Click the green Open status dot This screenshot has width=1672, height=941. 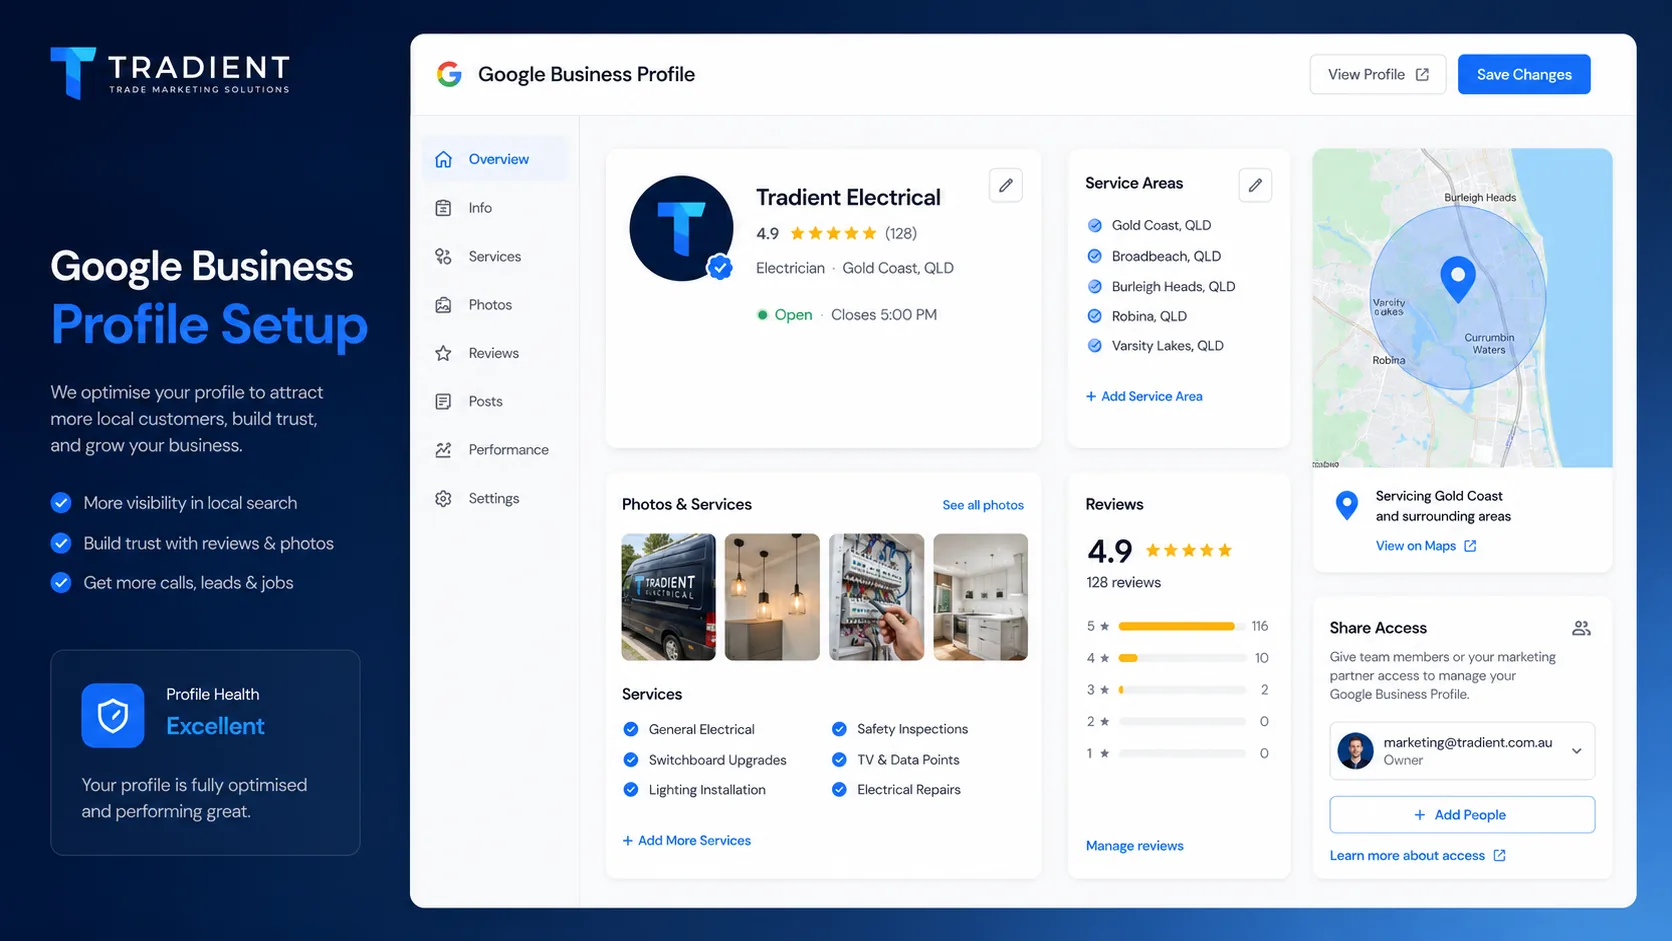[762, 315]
